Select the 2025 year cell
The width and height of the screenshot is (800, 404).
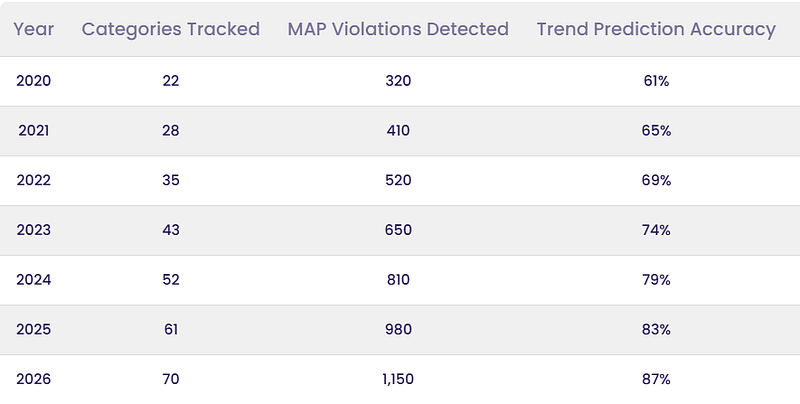(x=34, y=329)
